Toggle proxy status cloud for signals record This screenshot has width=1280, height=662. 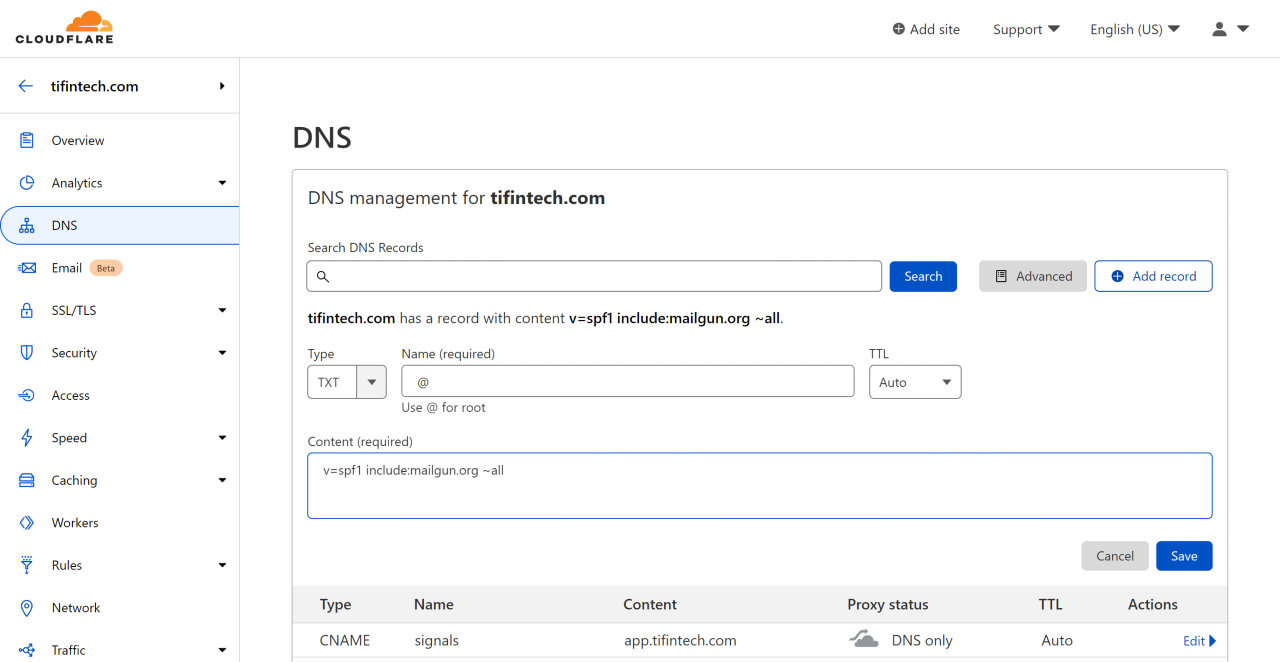click(864, 640)
